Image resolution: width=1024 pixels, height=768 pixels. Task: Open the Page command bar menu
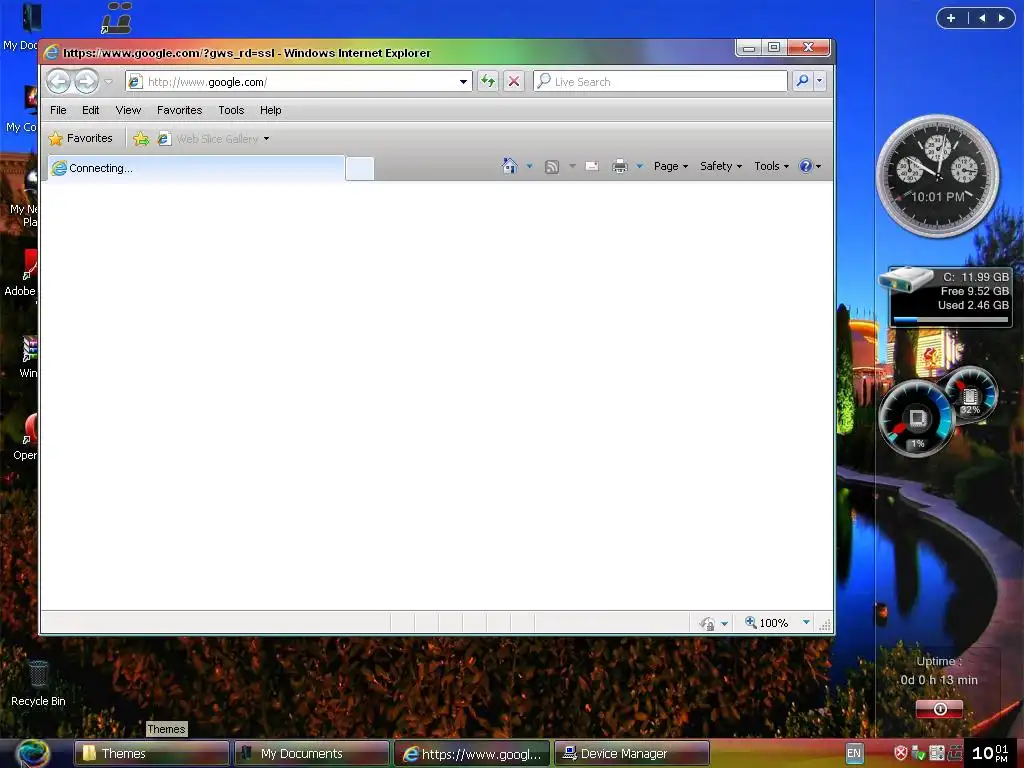[671, 167]
